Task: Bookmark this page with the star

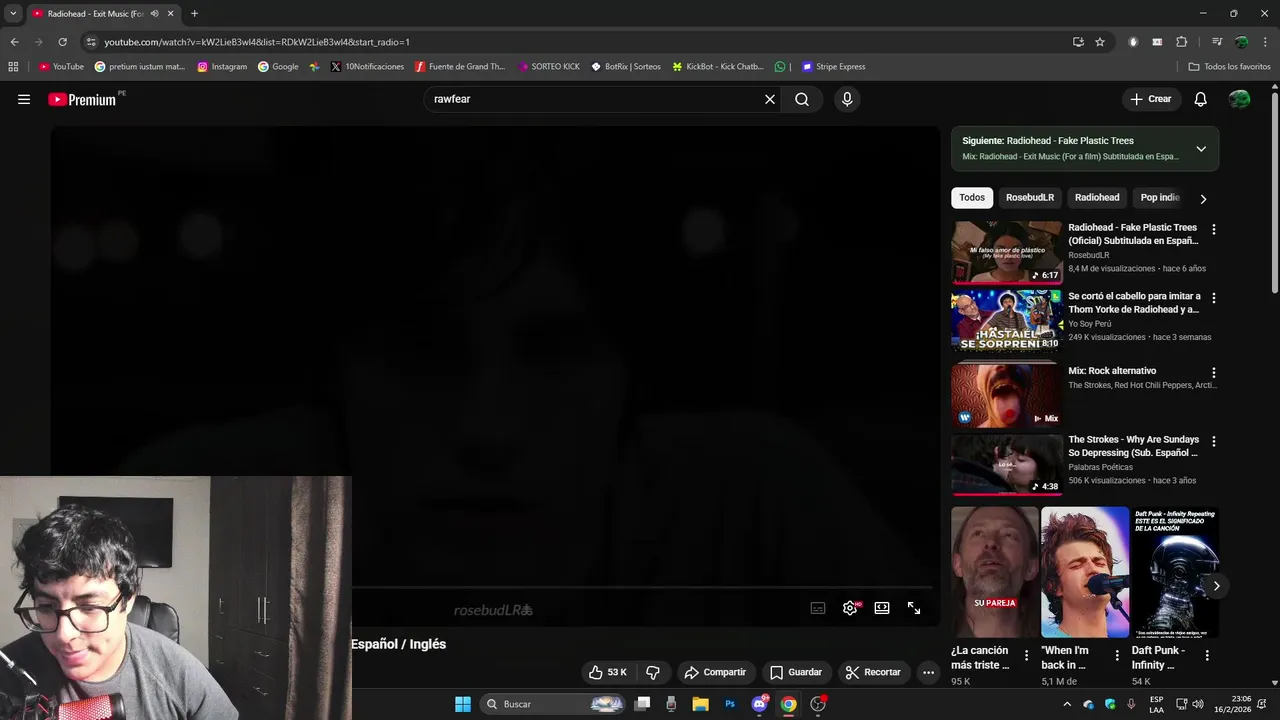Action: pos(1100,42)
